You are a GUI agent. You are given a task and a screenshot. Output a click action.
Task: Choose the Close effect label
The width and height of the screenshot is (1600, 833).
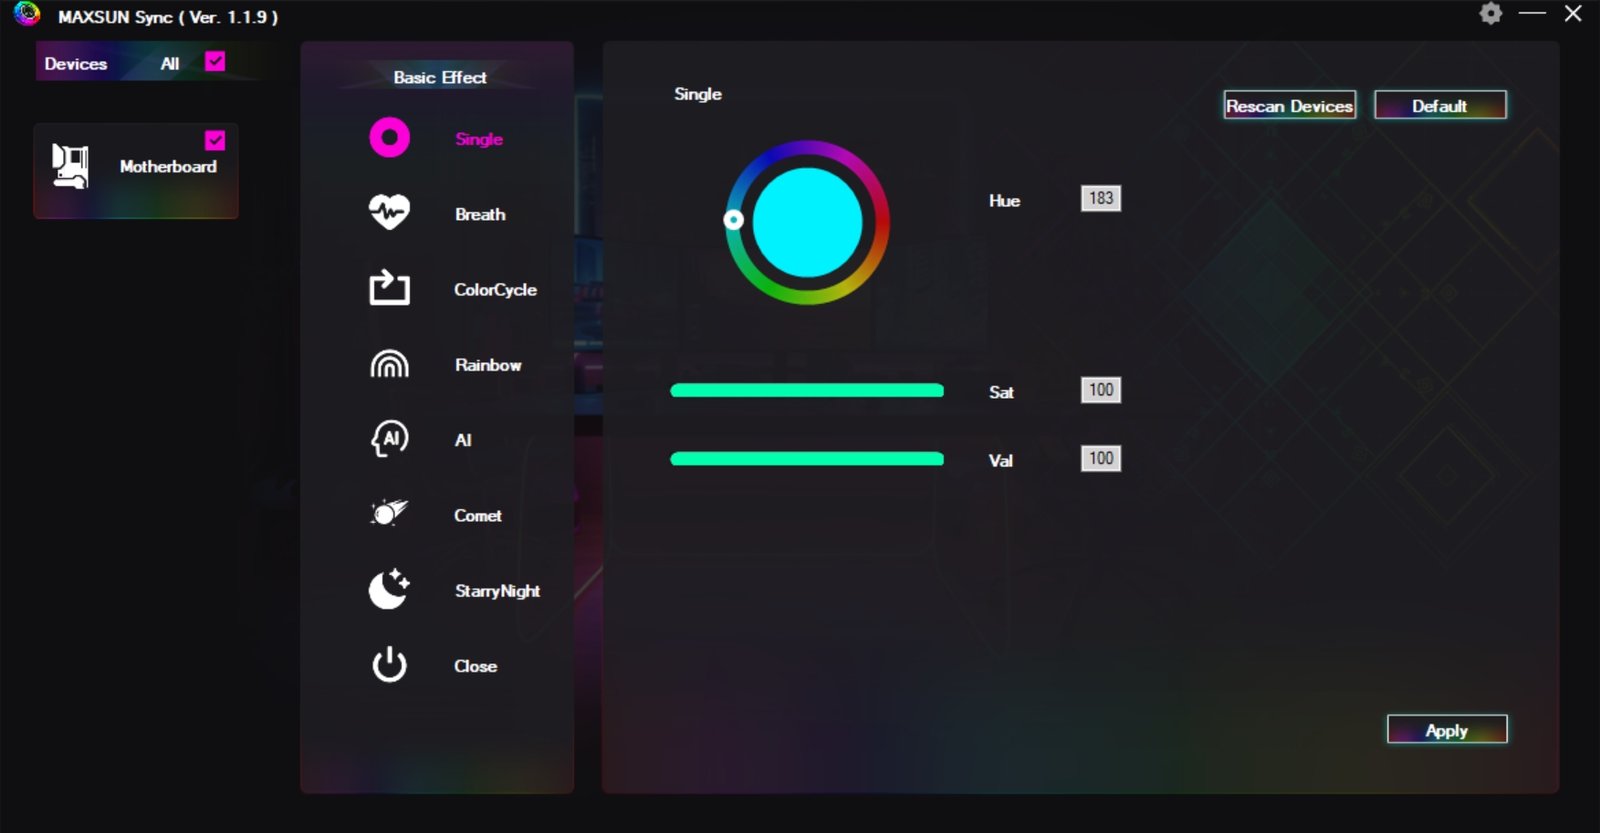click(475, 666)
